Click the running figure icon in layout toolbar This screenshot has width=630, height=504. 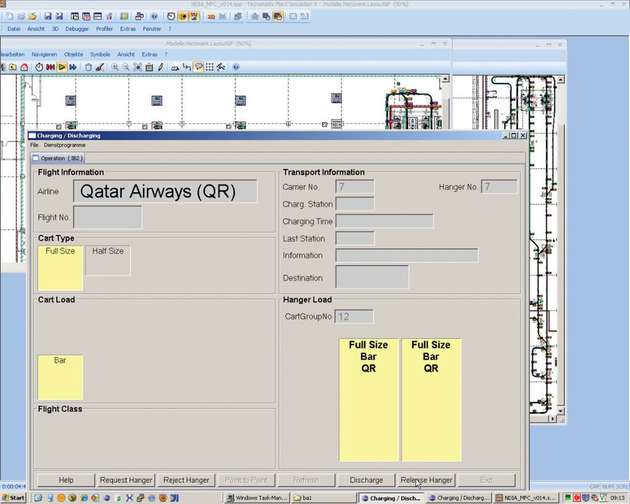tap(221, 68)
